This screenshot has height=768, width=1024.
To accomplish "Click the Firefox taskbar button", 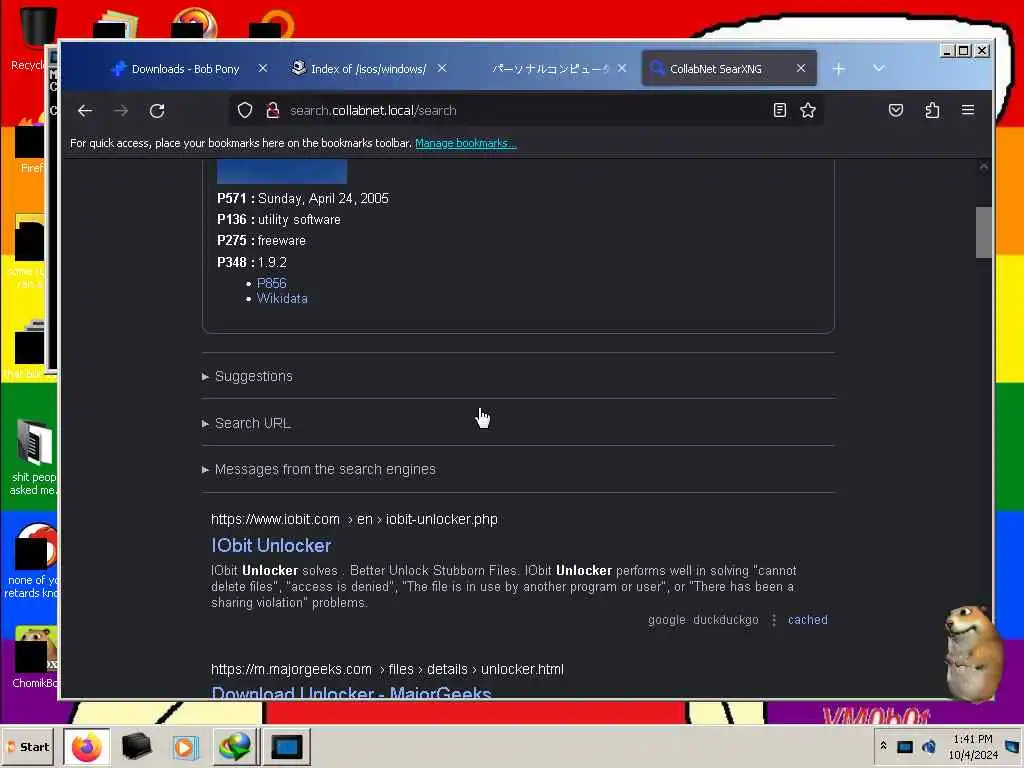I will click(x=86, y=747).
